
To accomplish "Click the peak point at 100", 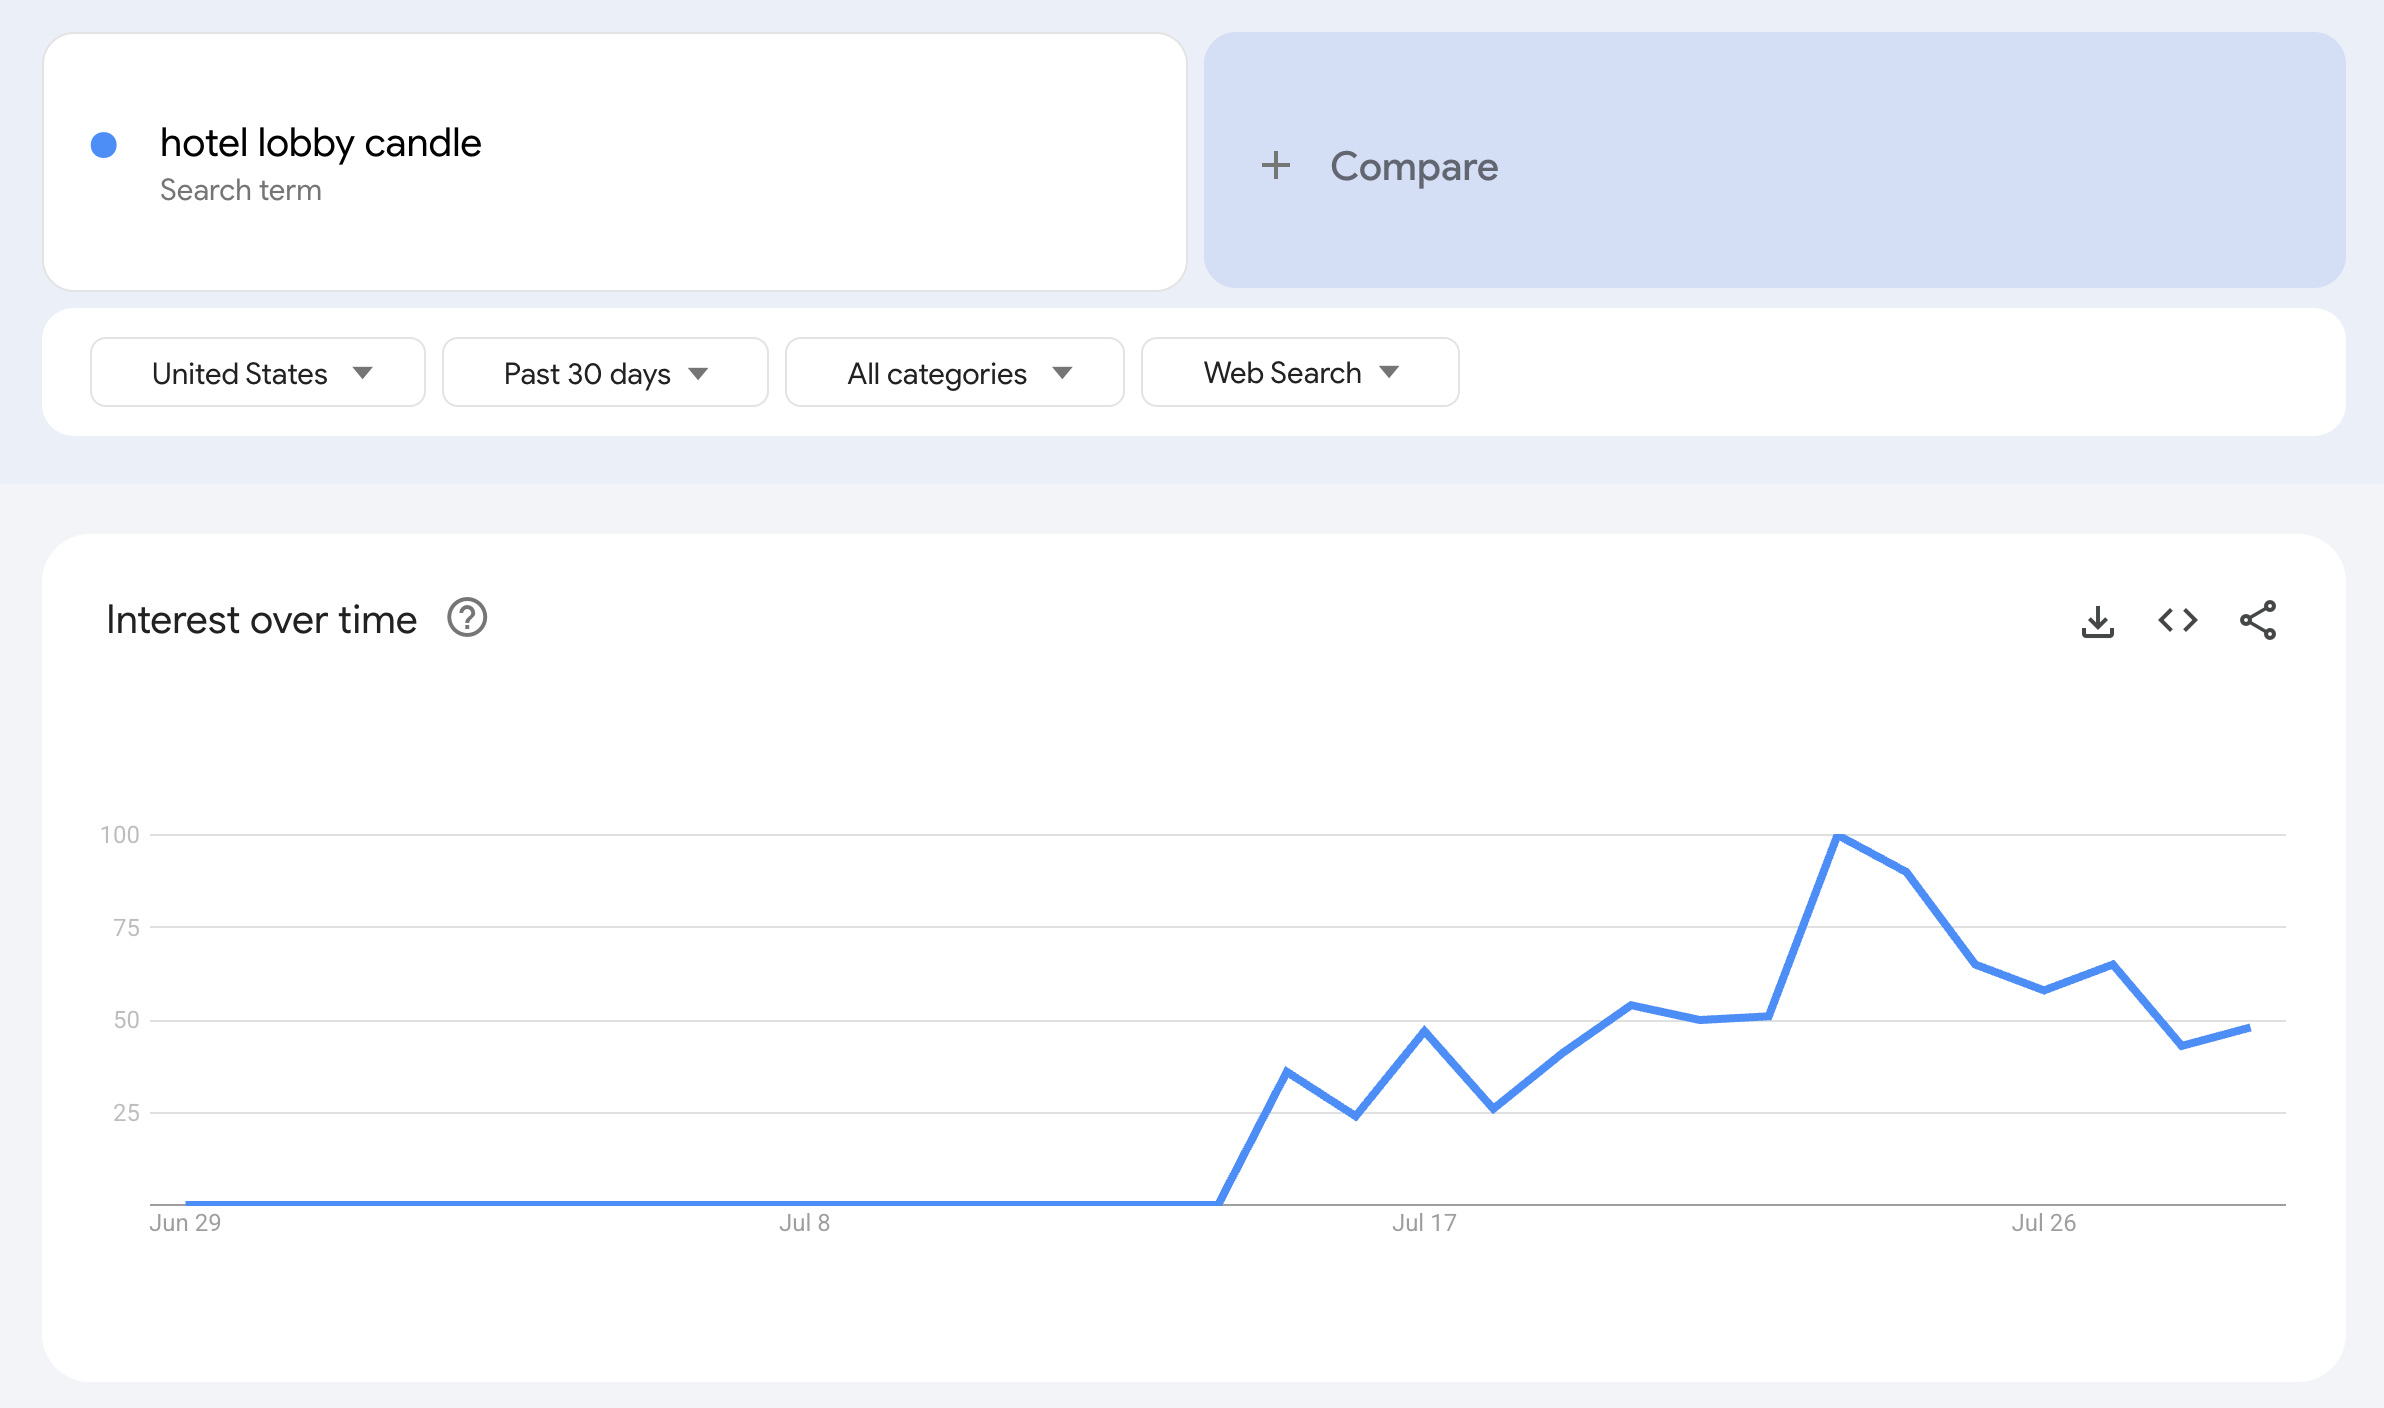I will pyautogui.click(x=1838, y=836).
